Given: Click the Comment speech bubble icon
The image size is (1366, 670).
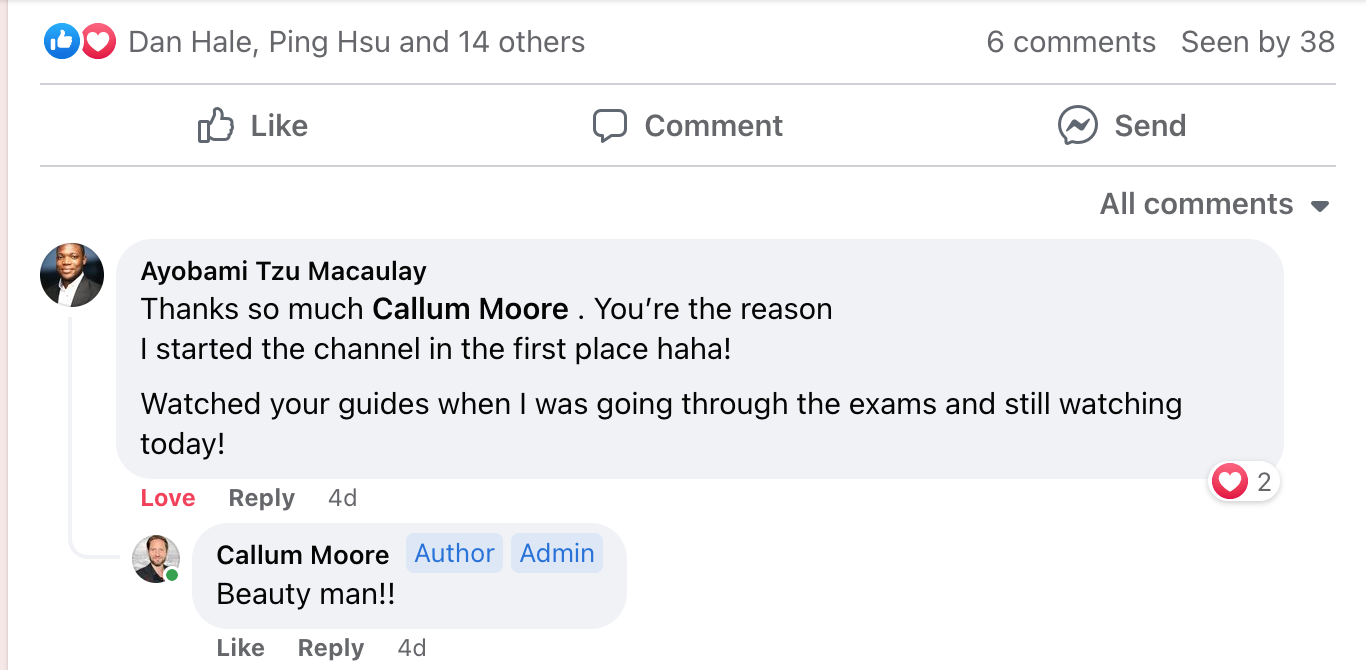Looking at the screenshot, I should pyautogui.click(x=609, y=126).
